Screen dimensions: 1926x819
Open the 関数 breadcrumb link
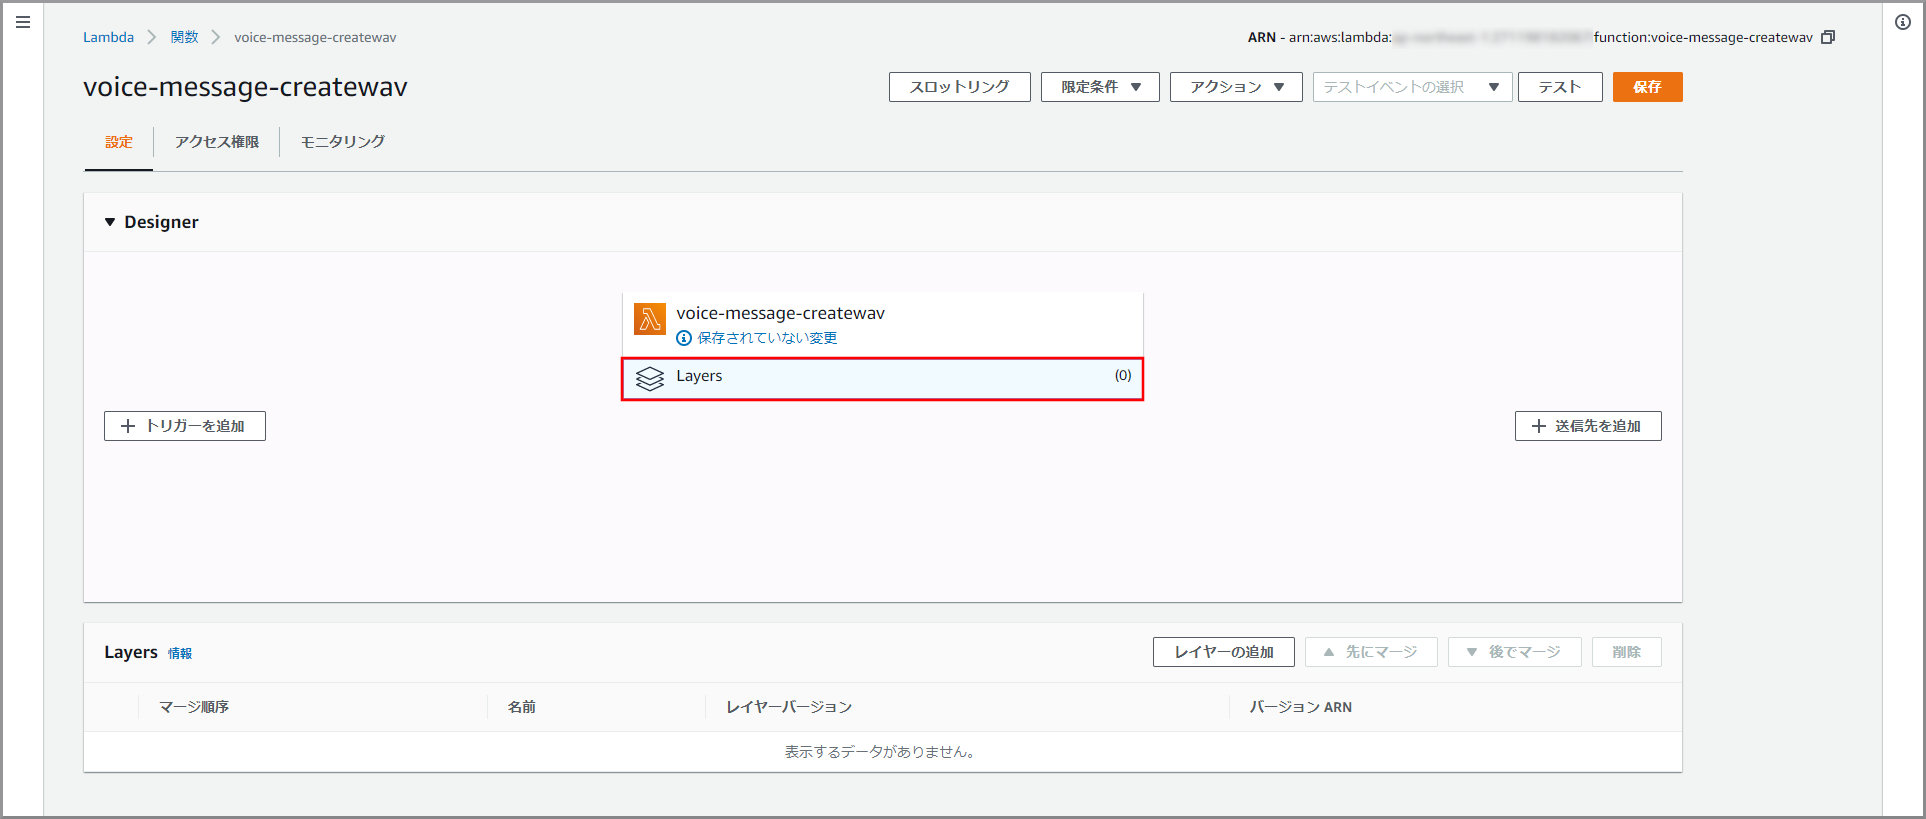point(184,37)
